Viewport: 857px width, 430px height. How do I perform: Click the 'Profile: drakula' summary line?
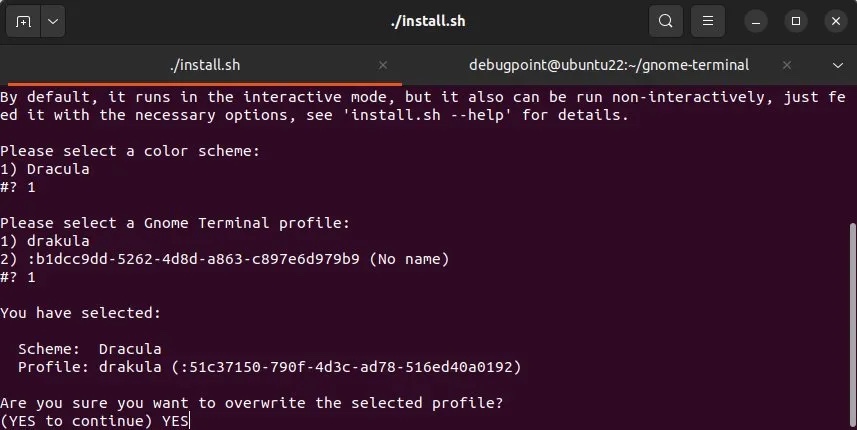coord(270,367)
